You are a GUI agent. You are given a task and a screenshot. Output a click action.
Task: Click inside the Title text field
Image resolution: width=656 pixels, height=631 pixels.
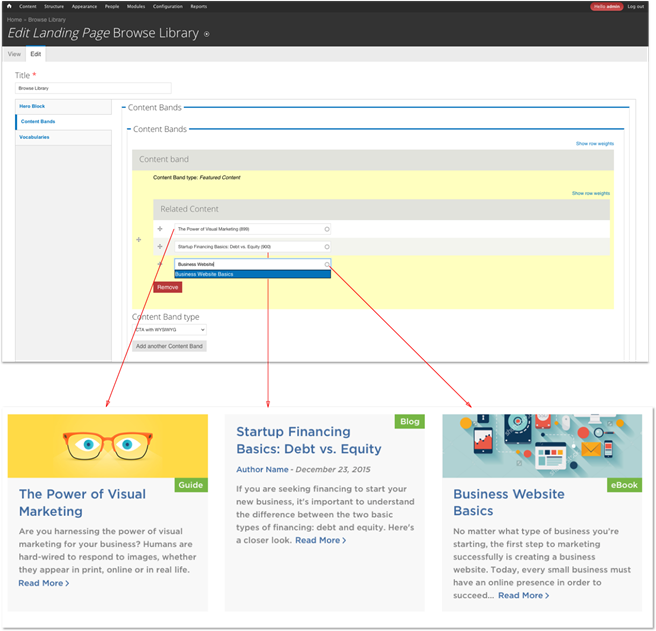pyautogui.click(x=93, y=88)
